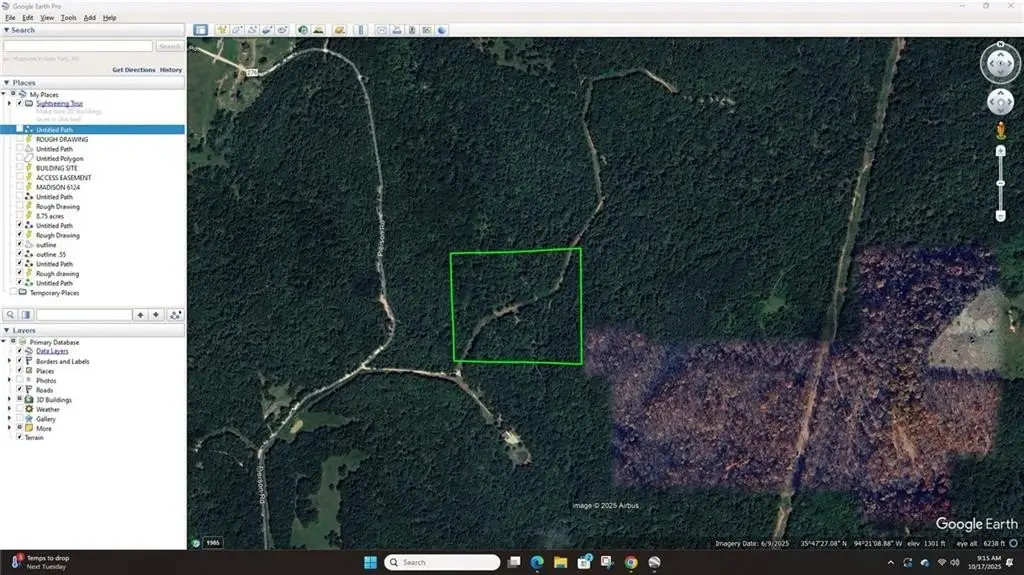1024x575 pixels.
Task: Click the Get Directions link
Action: (133, 70)
